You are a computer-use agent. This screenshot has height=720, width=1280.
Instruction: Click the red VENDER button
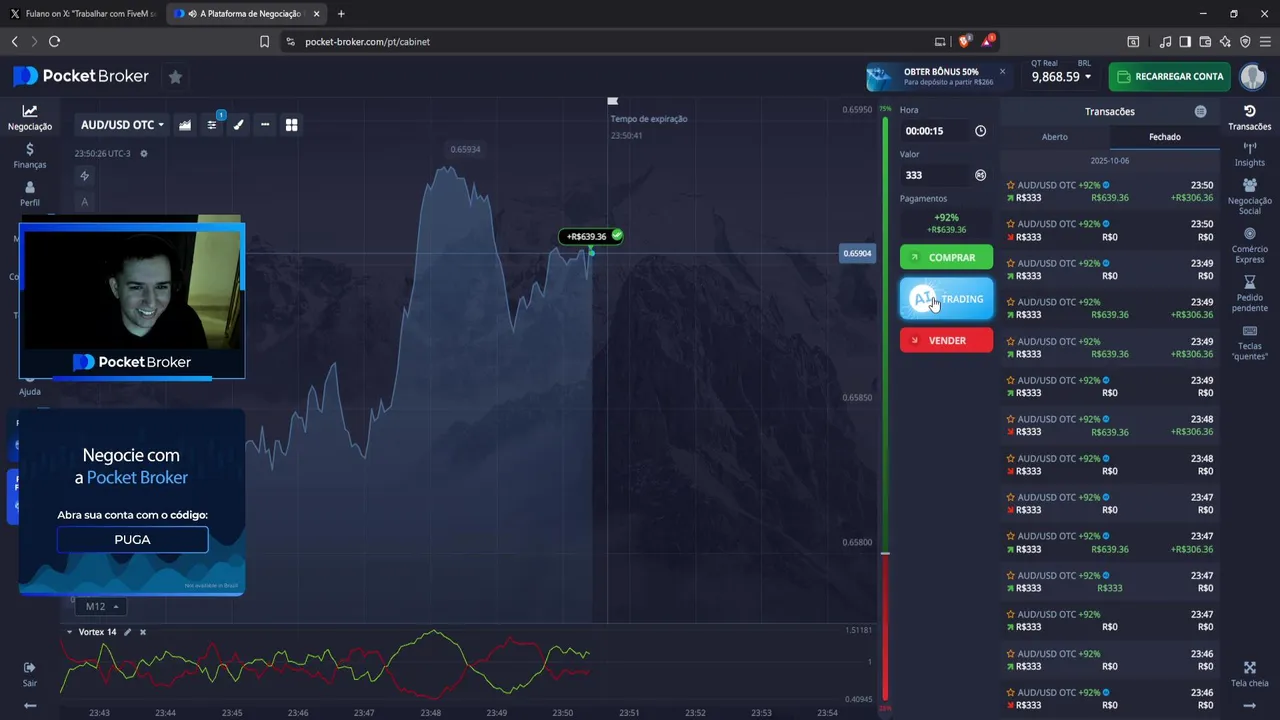[946, 340]
